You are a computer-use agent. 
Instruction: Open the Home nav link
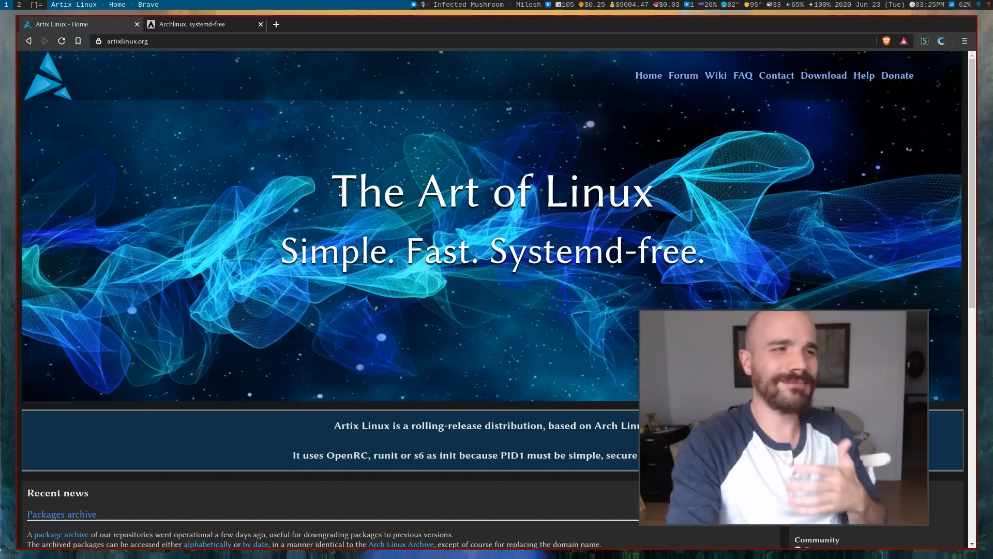[648, 75]
